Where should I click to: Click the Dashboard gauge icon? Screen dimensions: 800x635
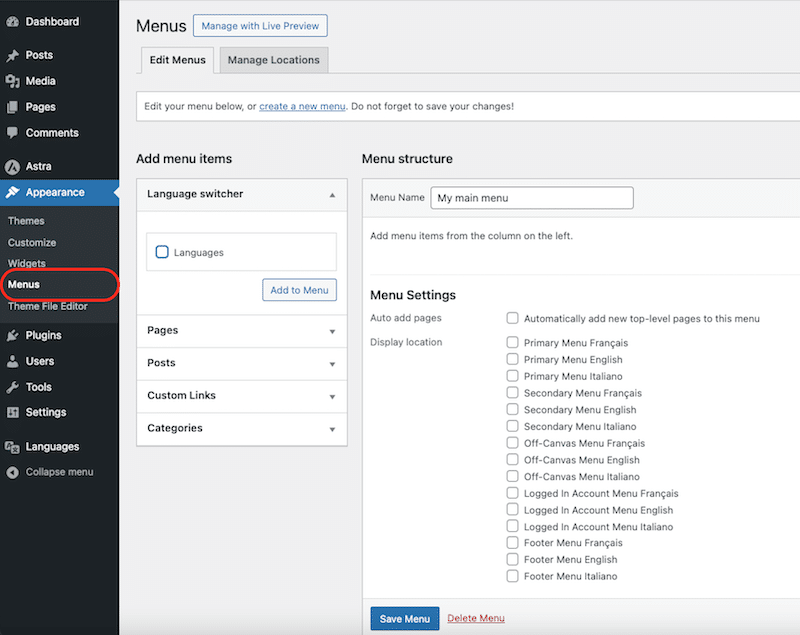click(13, 22)
